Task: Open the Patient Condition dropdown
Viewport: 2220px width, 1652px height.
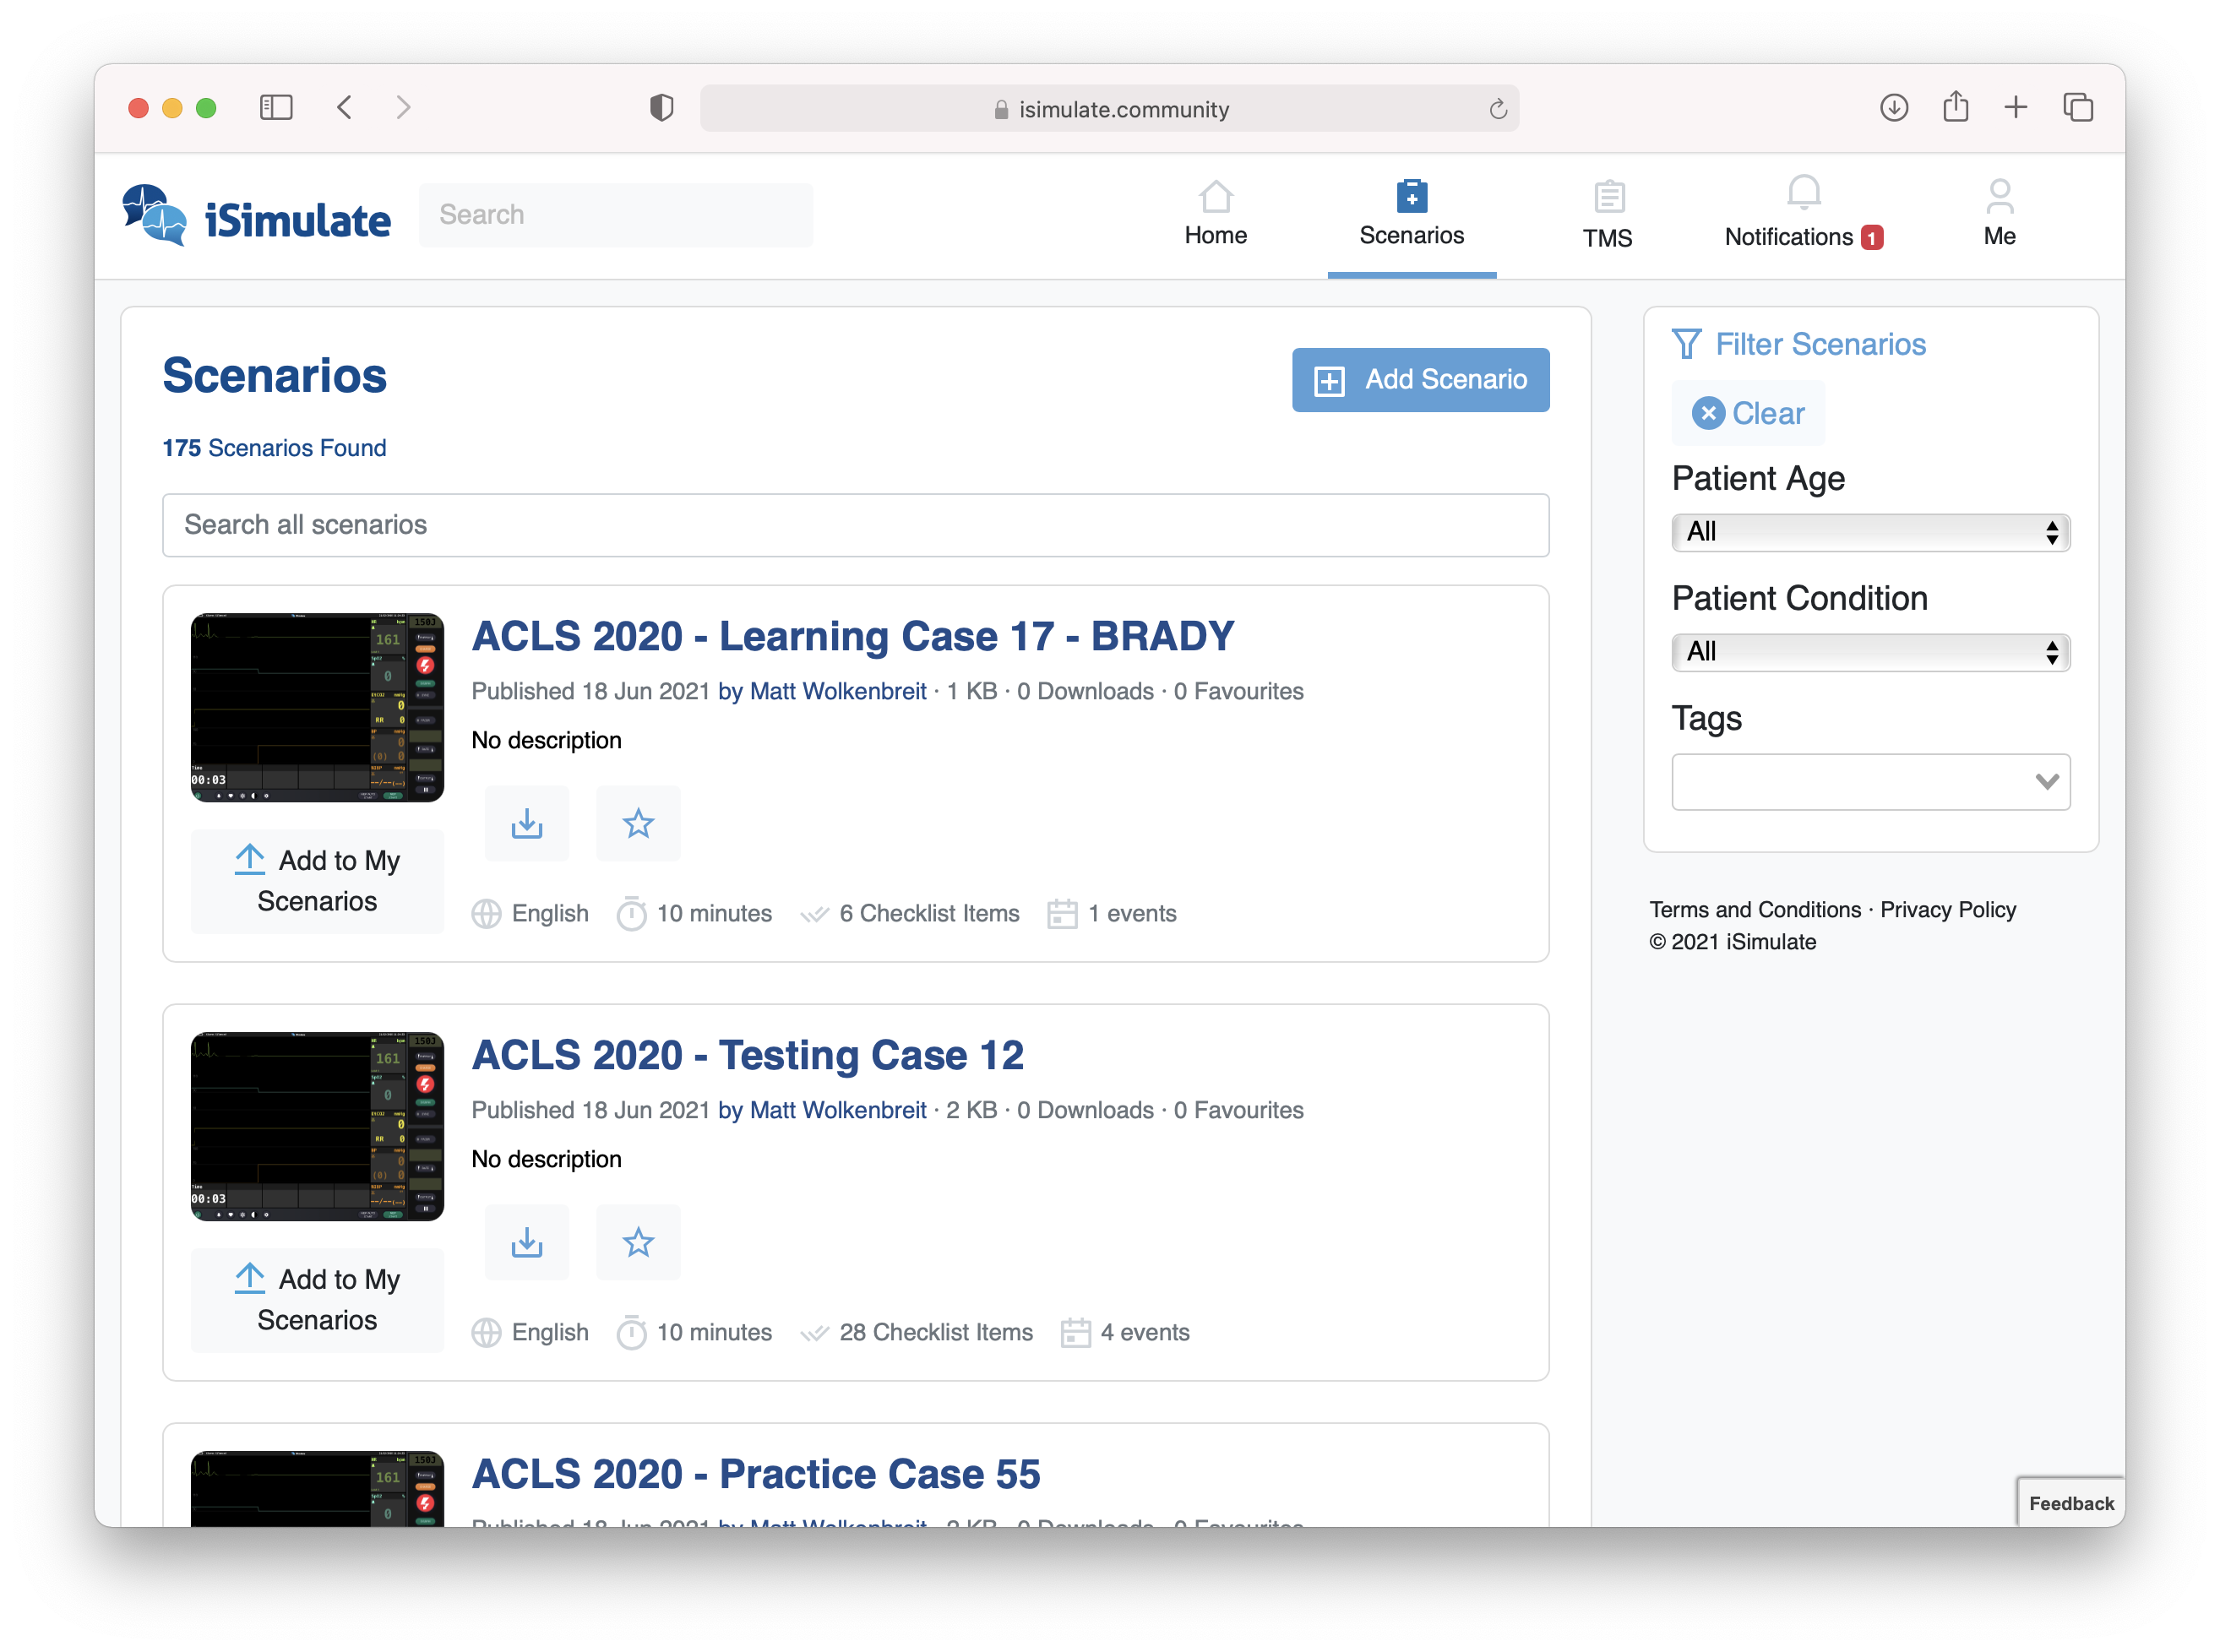Action: [x=1870, y=652]
